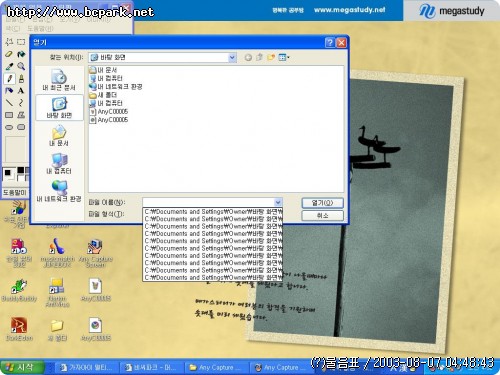Screen dimensions: 500x375
Task: Select the Polygon shape tool
Action: point(21,115)
